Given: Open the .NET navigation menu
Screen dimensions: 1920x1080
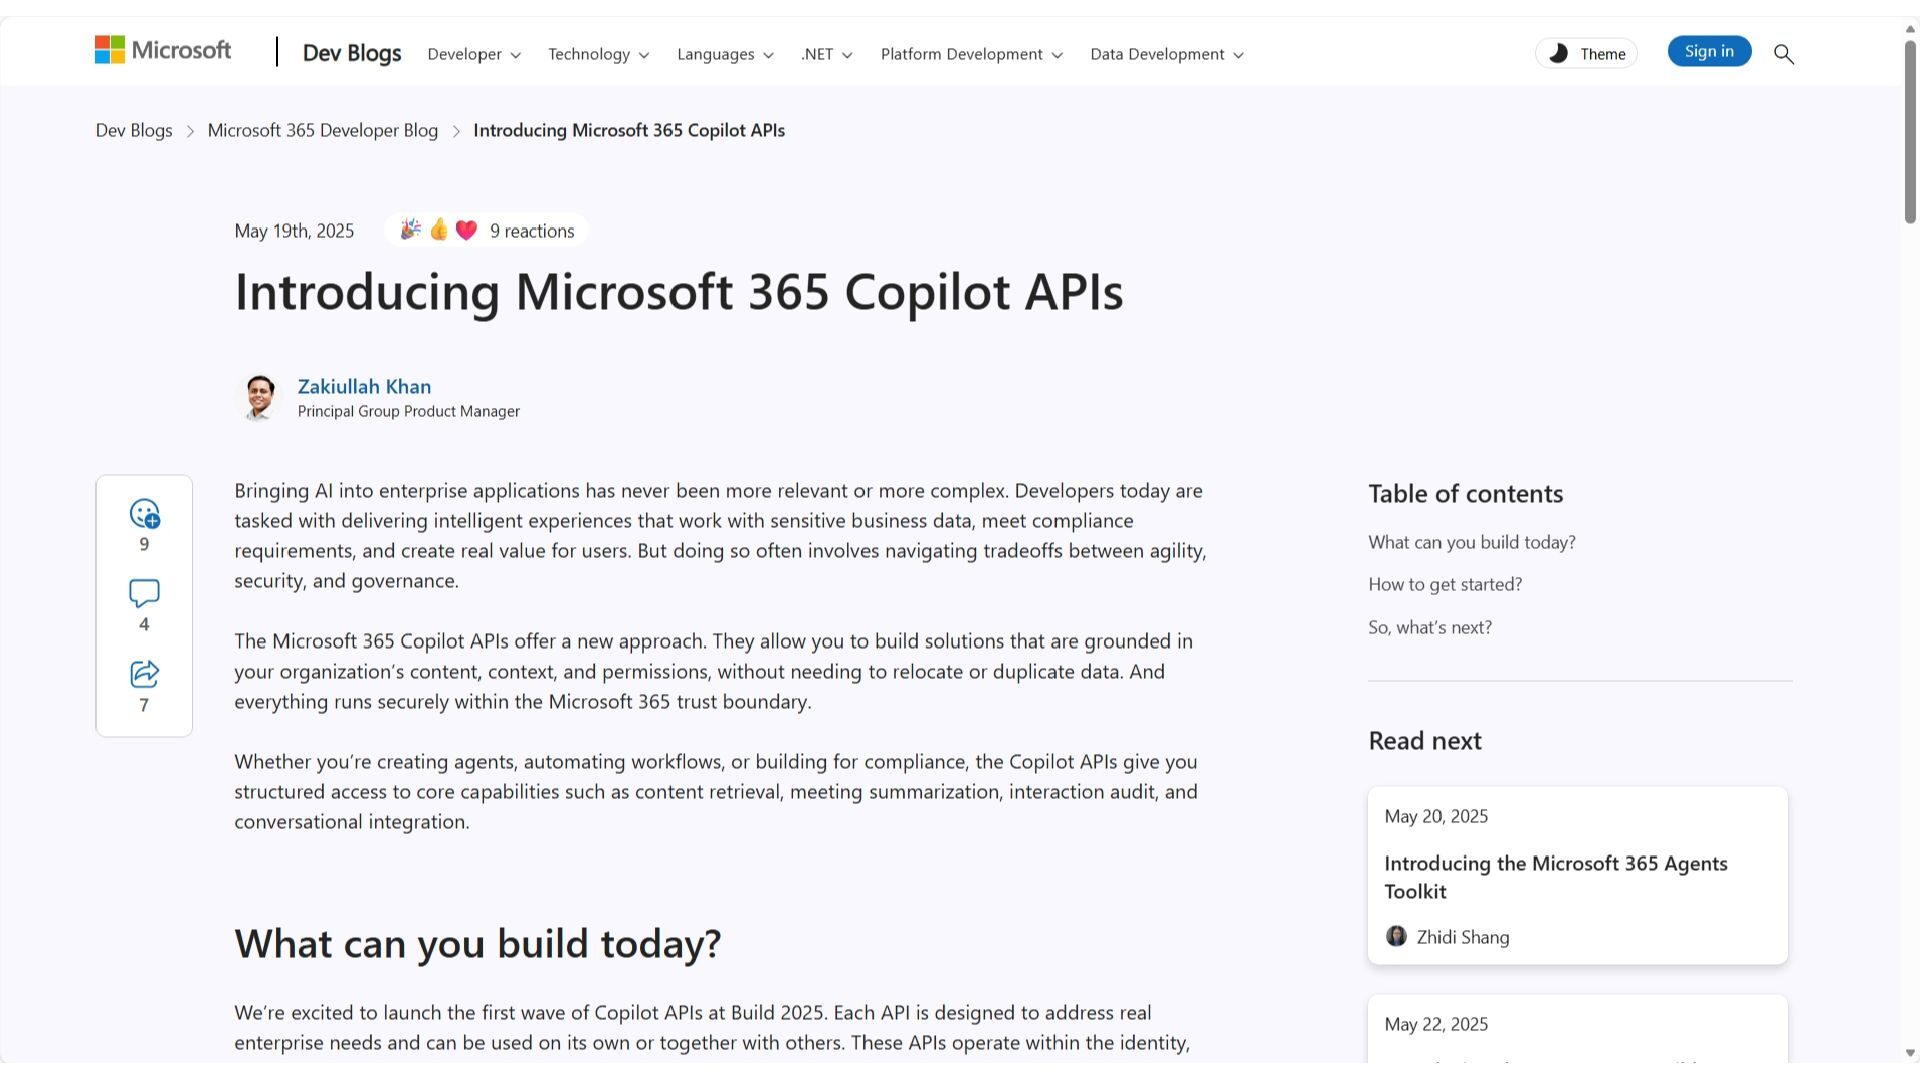Looking at the screenshot, I should pyautogui.click(x=826, y=55).
